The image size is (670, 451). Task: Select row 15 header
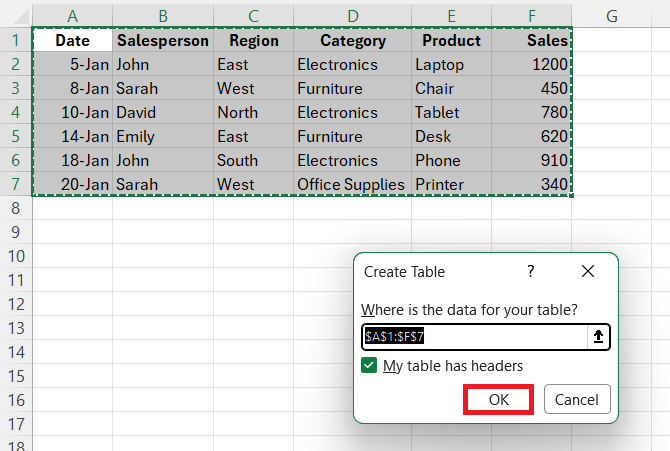tap(16, 376)
